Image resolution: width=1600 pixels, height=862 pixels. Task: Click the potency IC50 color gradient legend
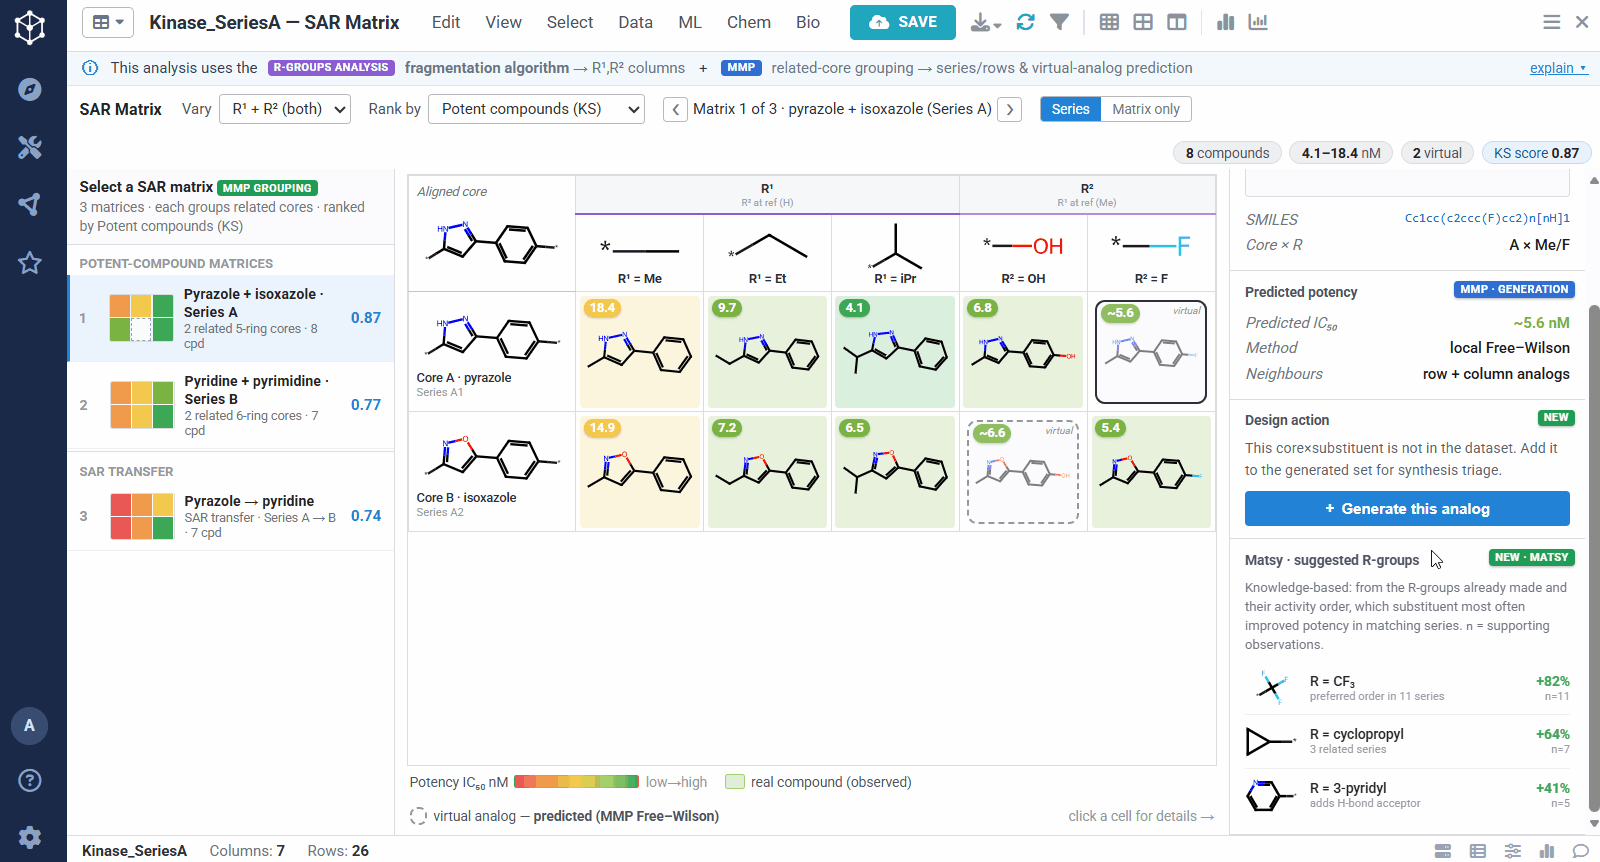pyautogui.click(x=576, y=782)
